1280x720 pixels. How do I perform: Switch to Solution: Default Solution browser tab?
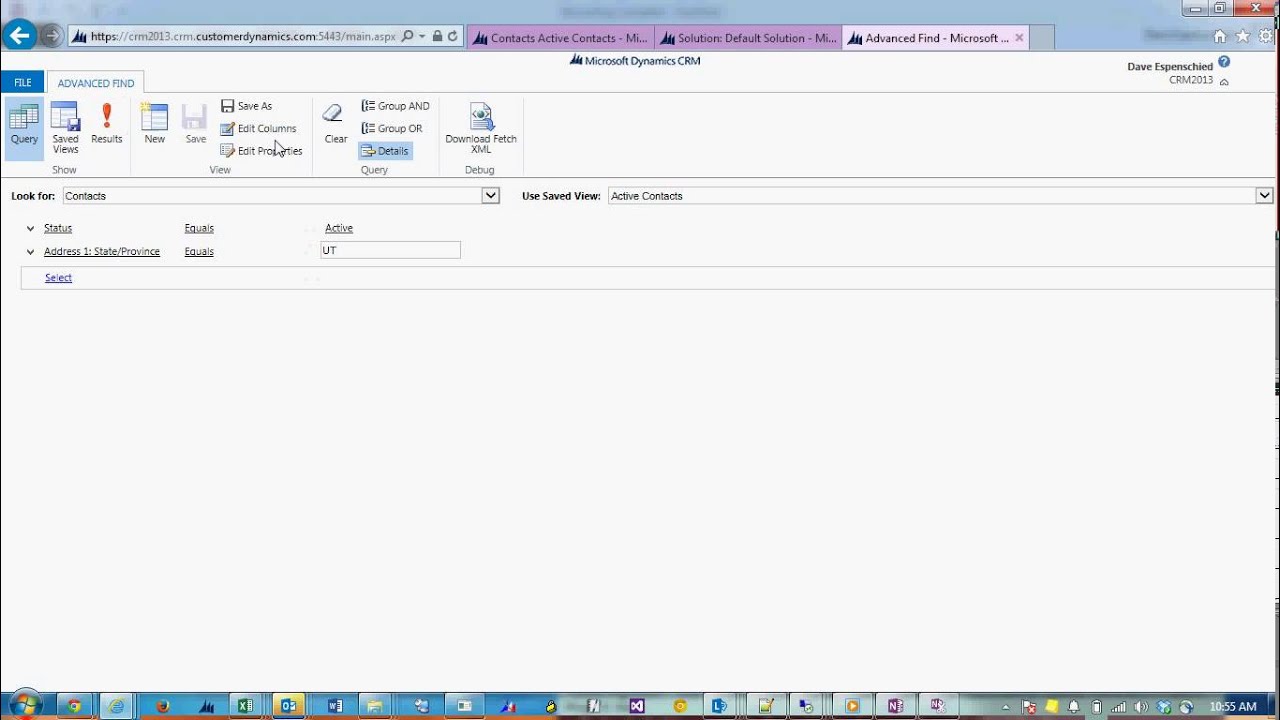(748, 38)
